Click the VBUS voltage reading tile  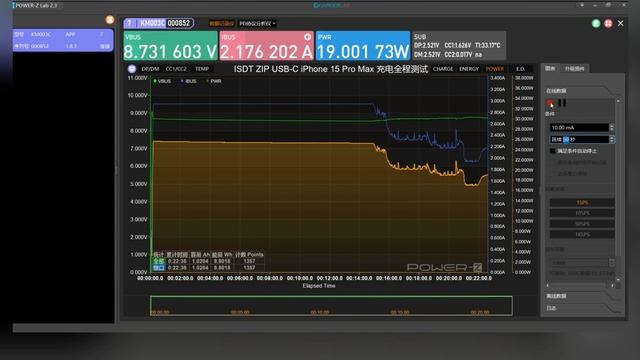tap(170, 46)
